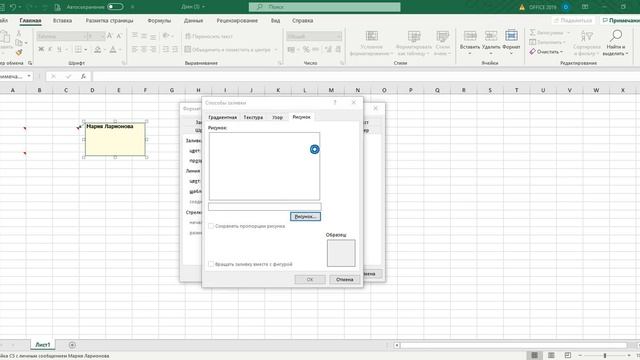This screenshot has height=360, width=640.
Task: Switch to Normal view in status bar
Action: pos(534,355)
